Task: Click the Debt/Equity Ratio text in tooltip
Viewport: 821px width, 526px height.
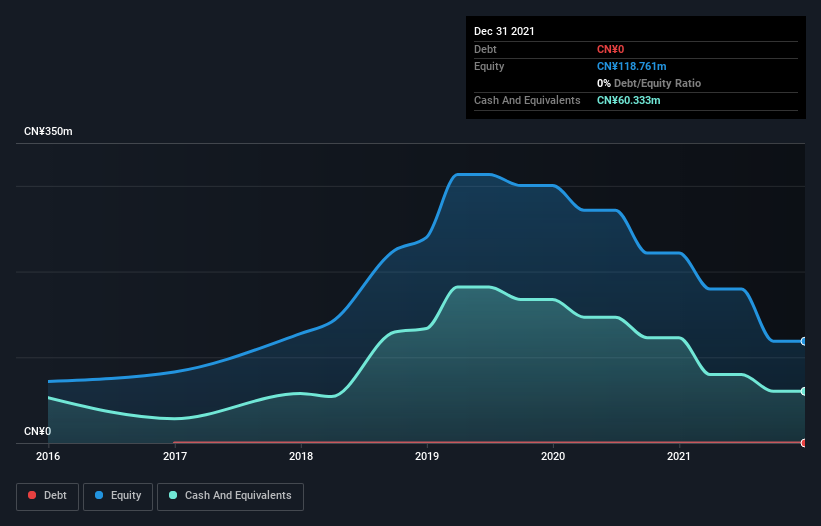Action: point(655,83)
